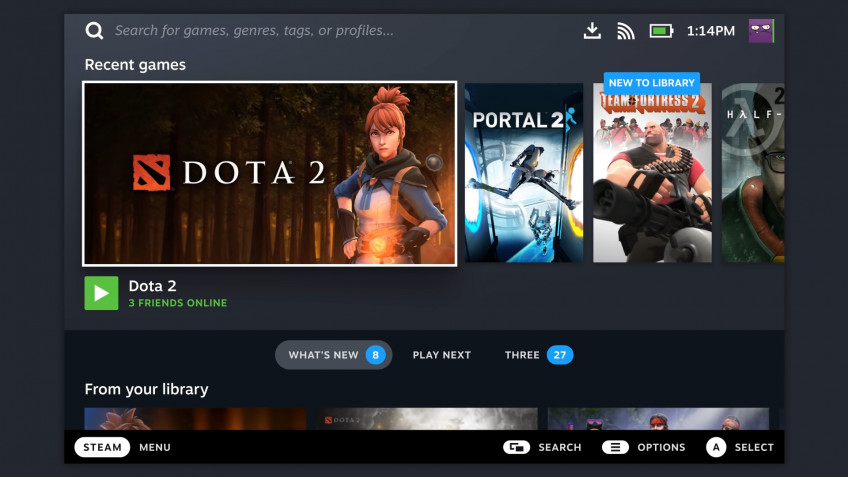Click the STEAM menu button
This screenshot has height=477, width=848.
[x=102, y=447]
